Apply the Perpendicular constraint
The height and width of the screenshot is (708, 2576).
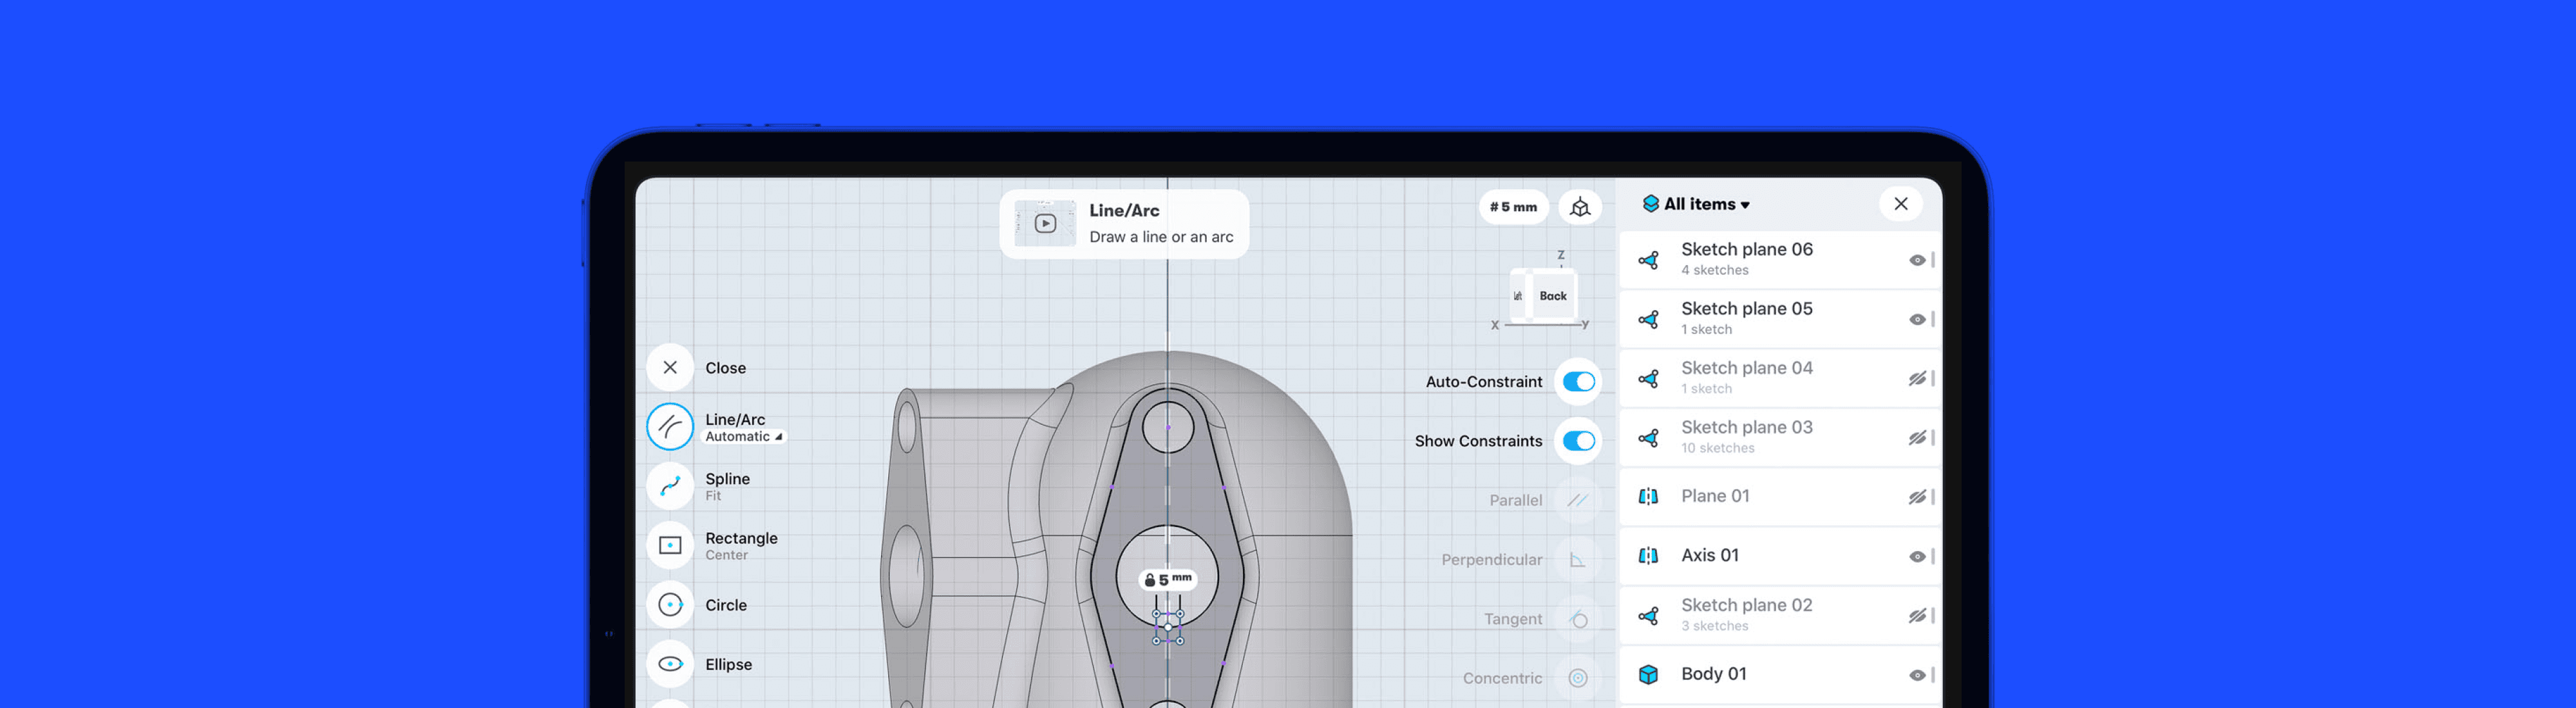tap(1578, 560)
